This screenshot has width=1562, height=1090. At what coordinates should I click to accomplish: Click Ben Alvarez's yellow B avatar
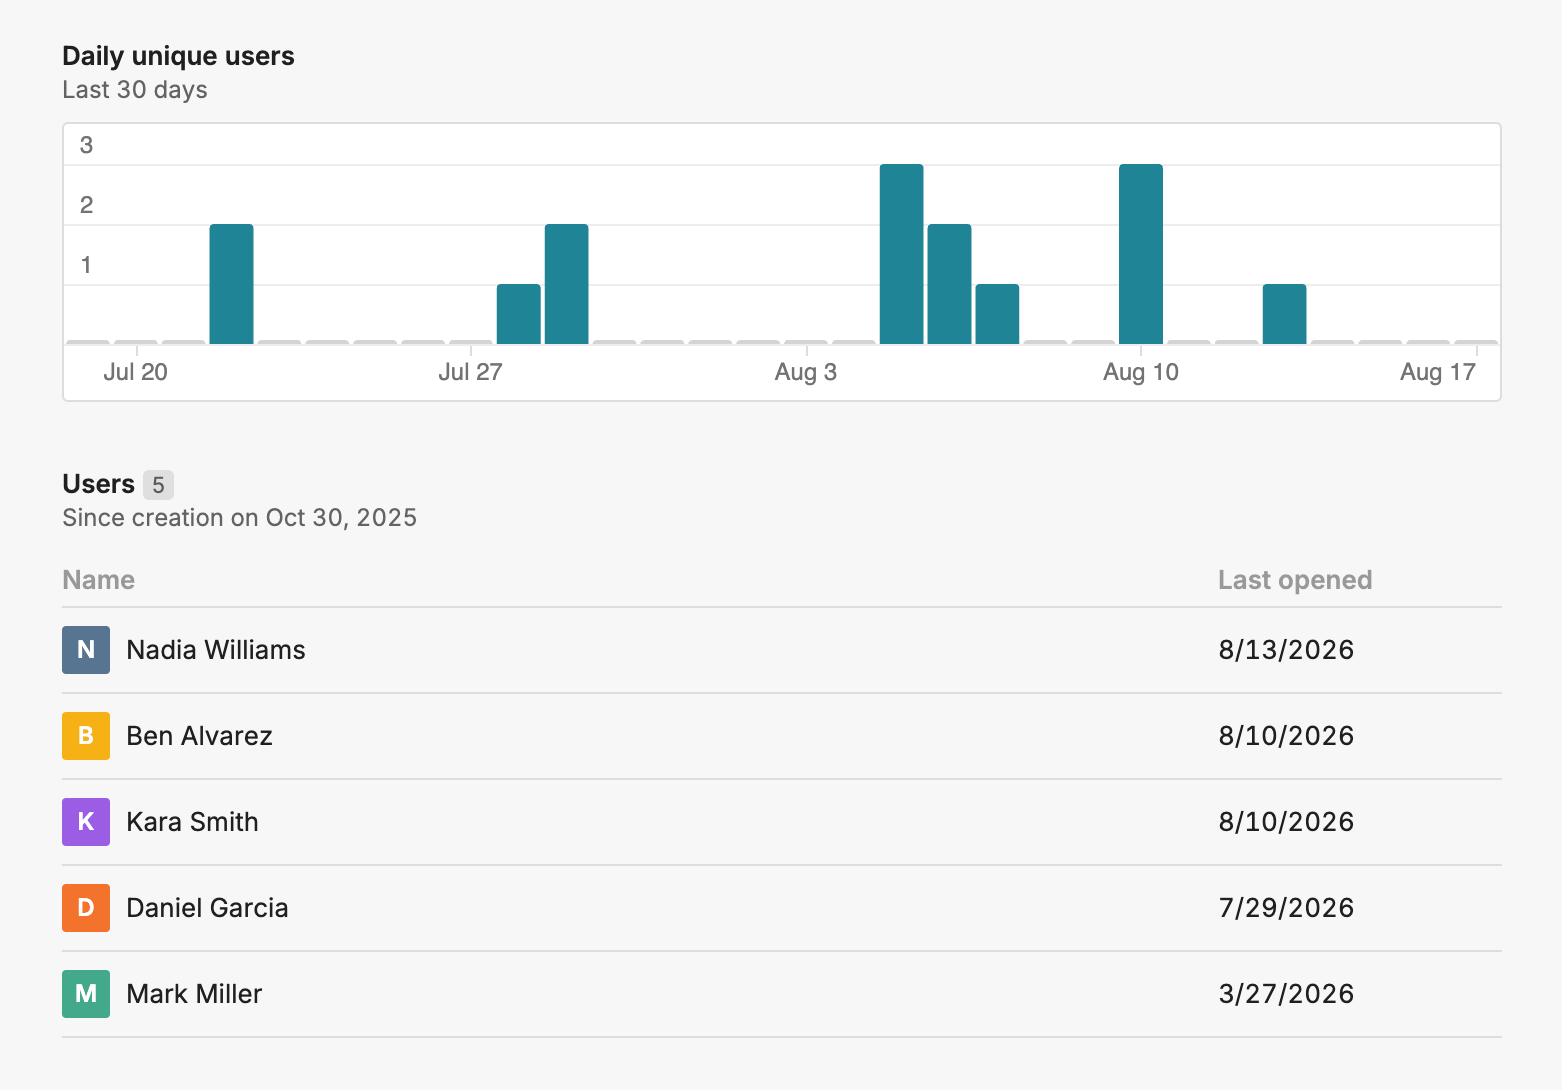(86, 736)
